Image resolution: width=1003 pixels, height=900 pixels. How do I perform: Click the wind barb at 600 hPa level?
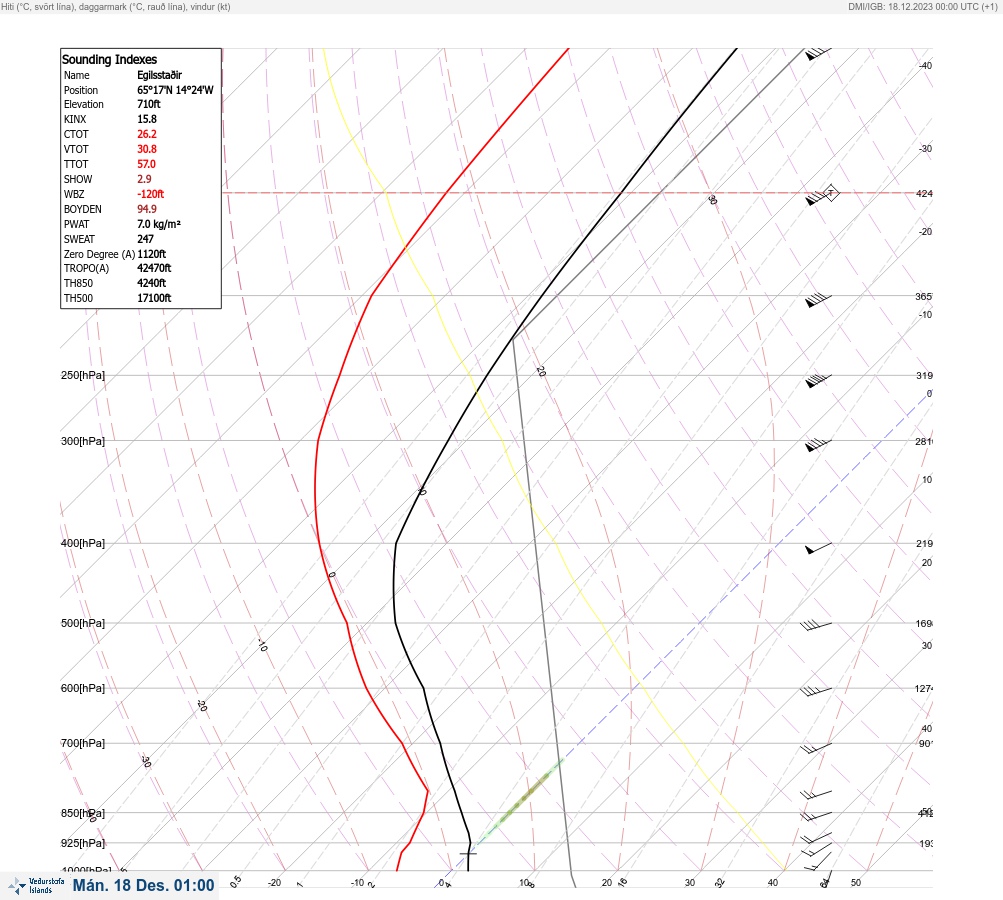point(816,691)
